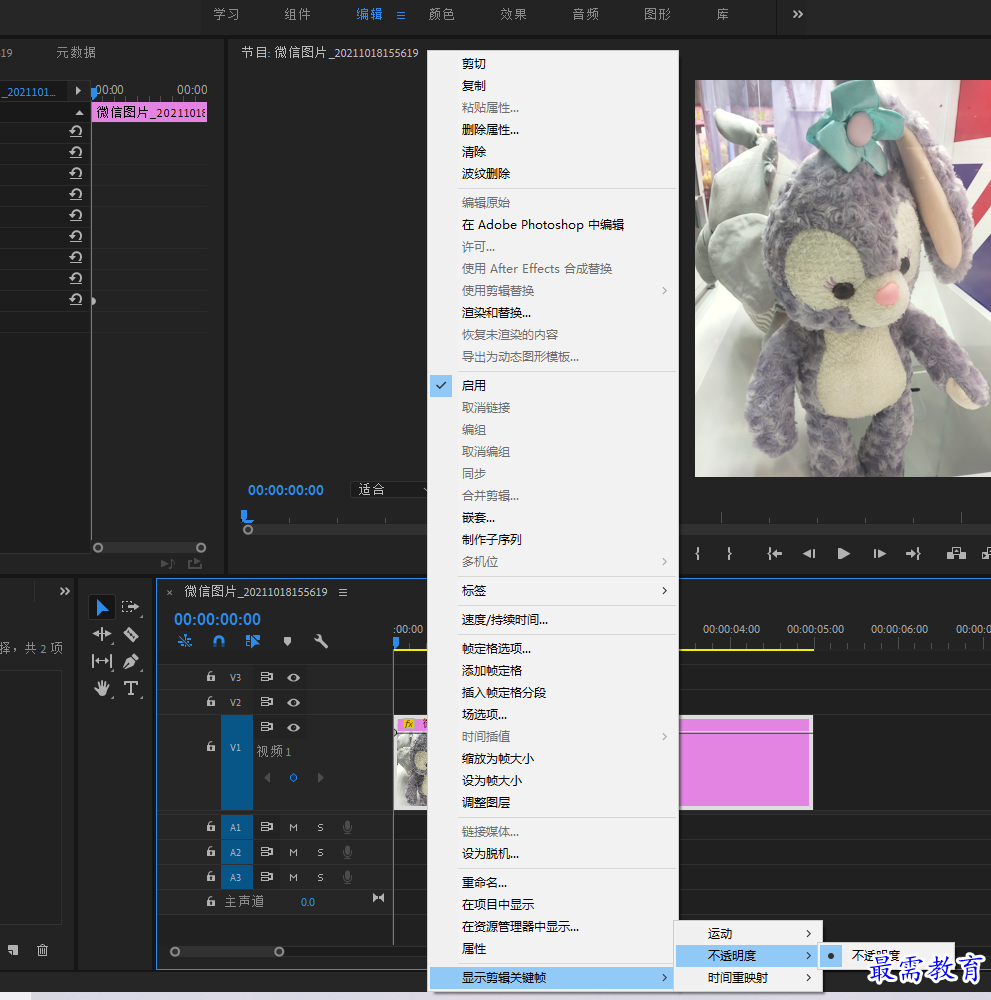Screen dimensions: 991x1000
Task: Toggle V2 track output eye
Action: tap(293, 702)
